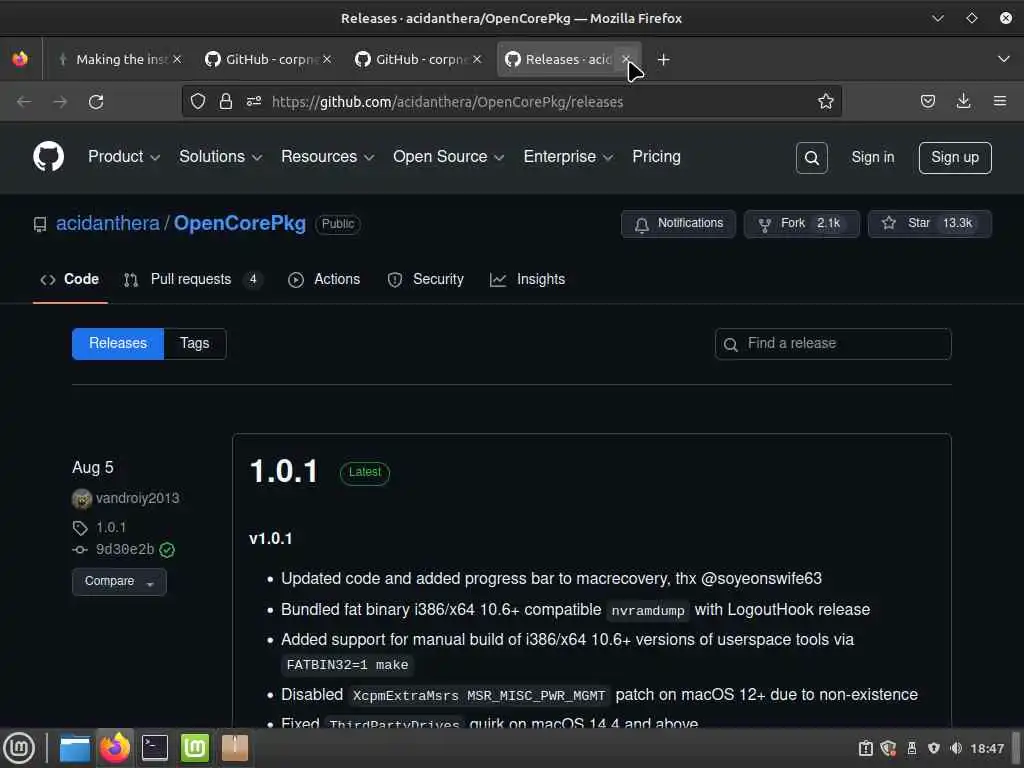Open the Firefox hamburger menu

click(x=999, y=101)
